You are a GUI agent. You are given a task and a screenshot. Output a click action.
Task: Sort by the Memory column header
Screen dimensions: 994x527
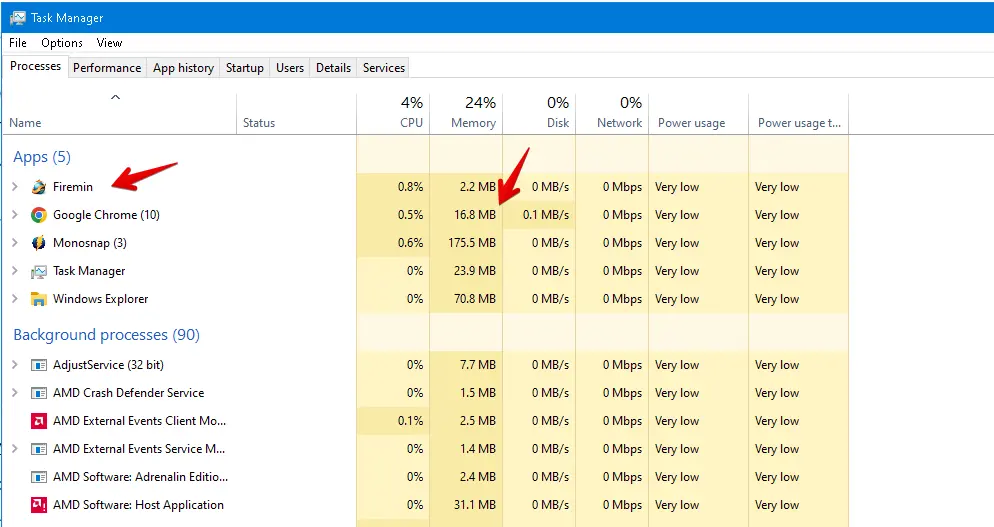pos(466,114)
